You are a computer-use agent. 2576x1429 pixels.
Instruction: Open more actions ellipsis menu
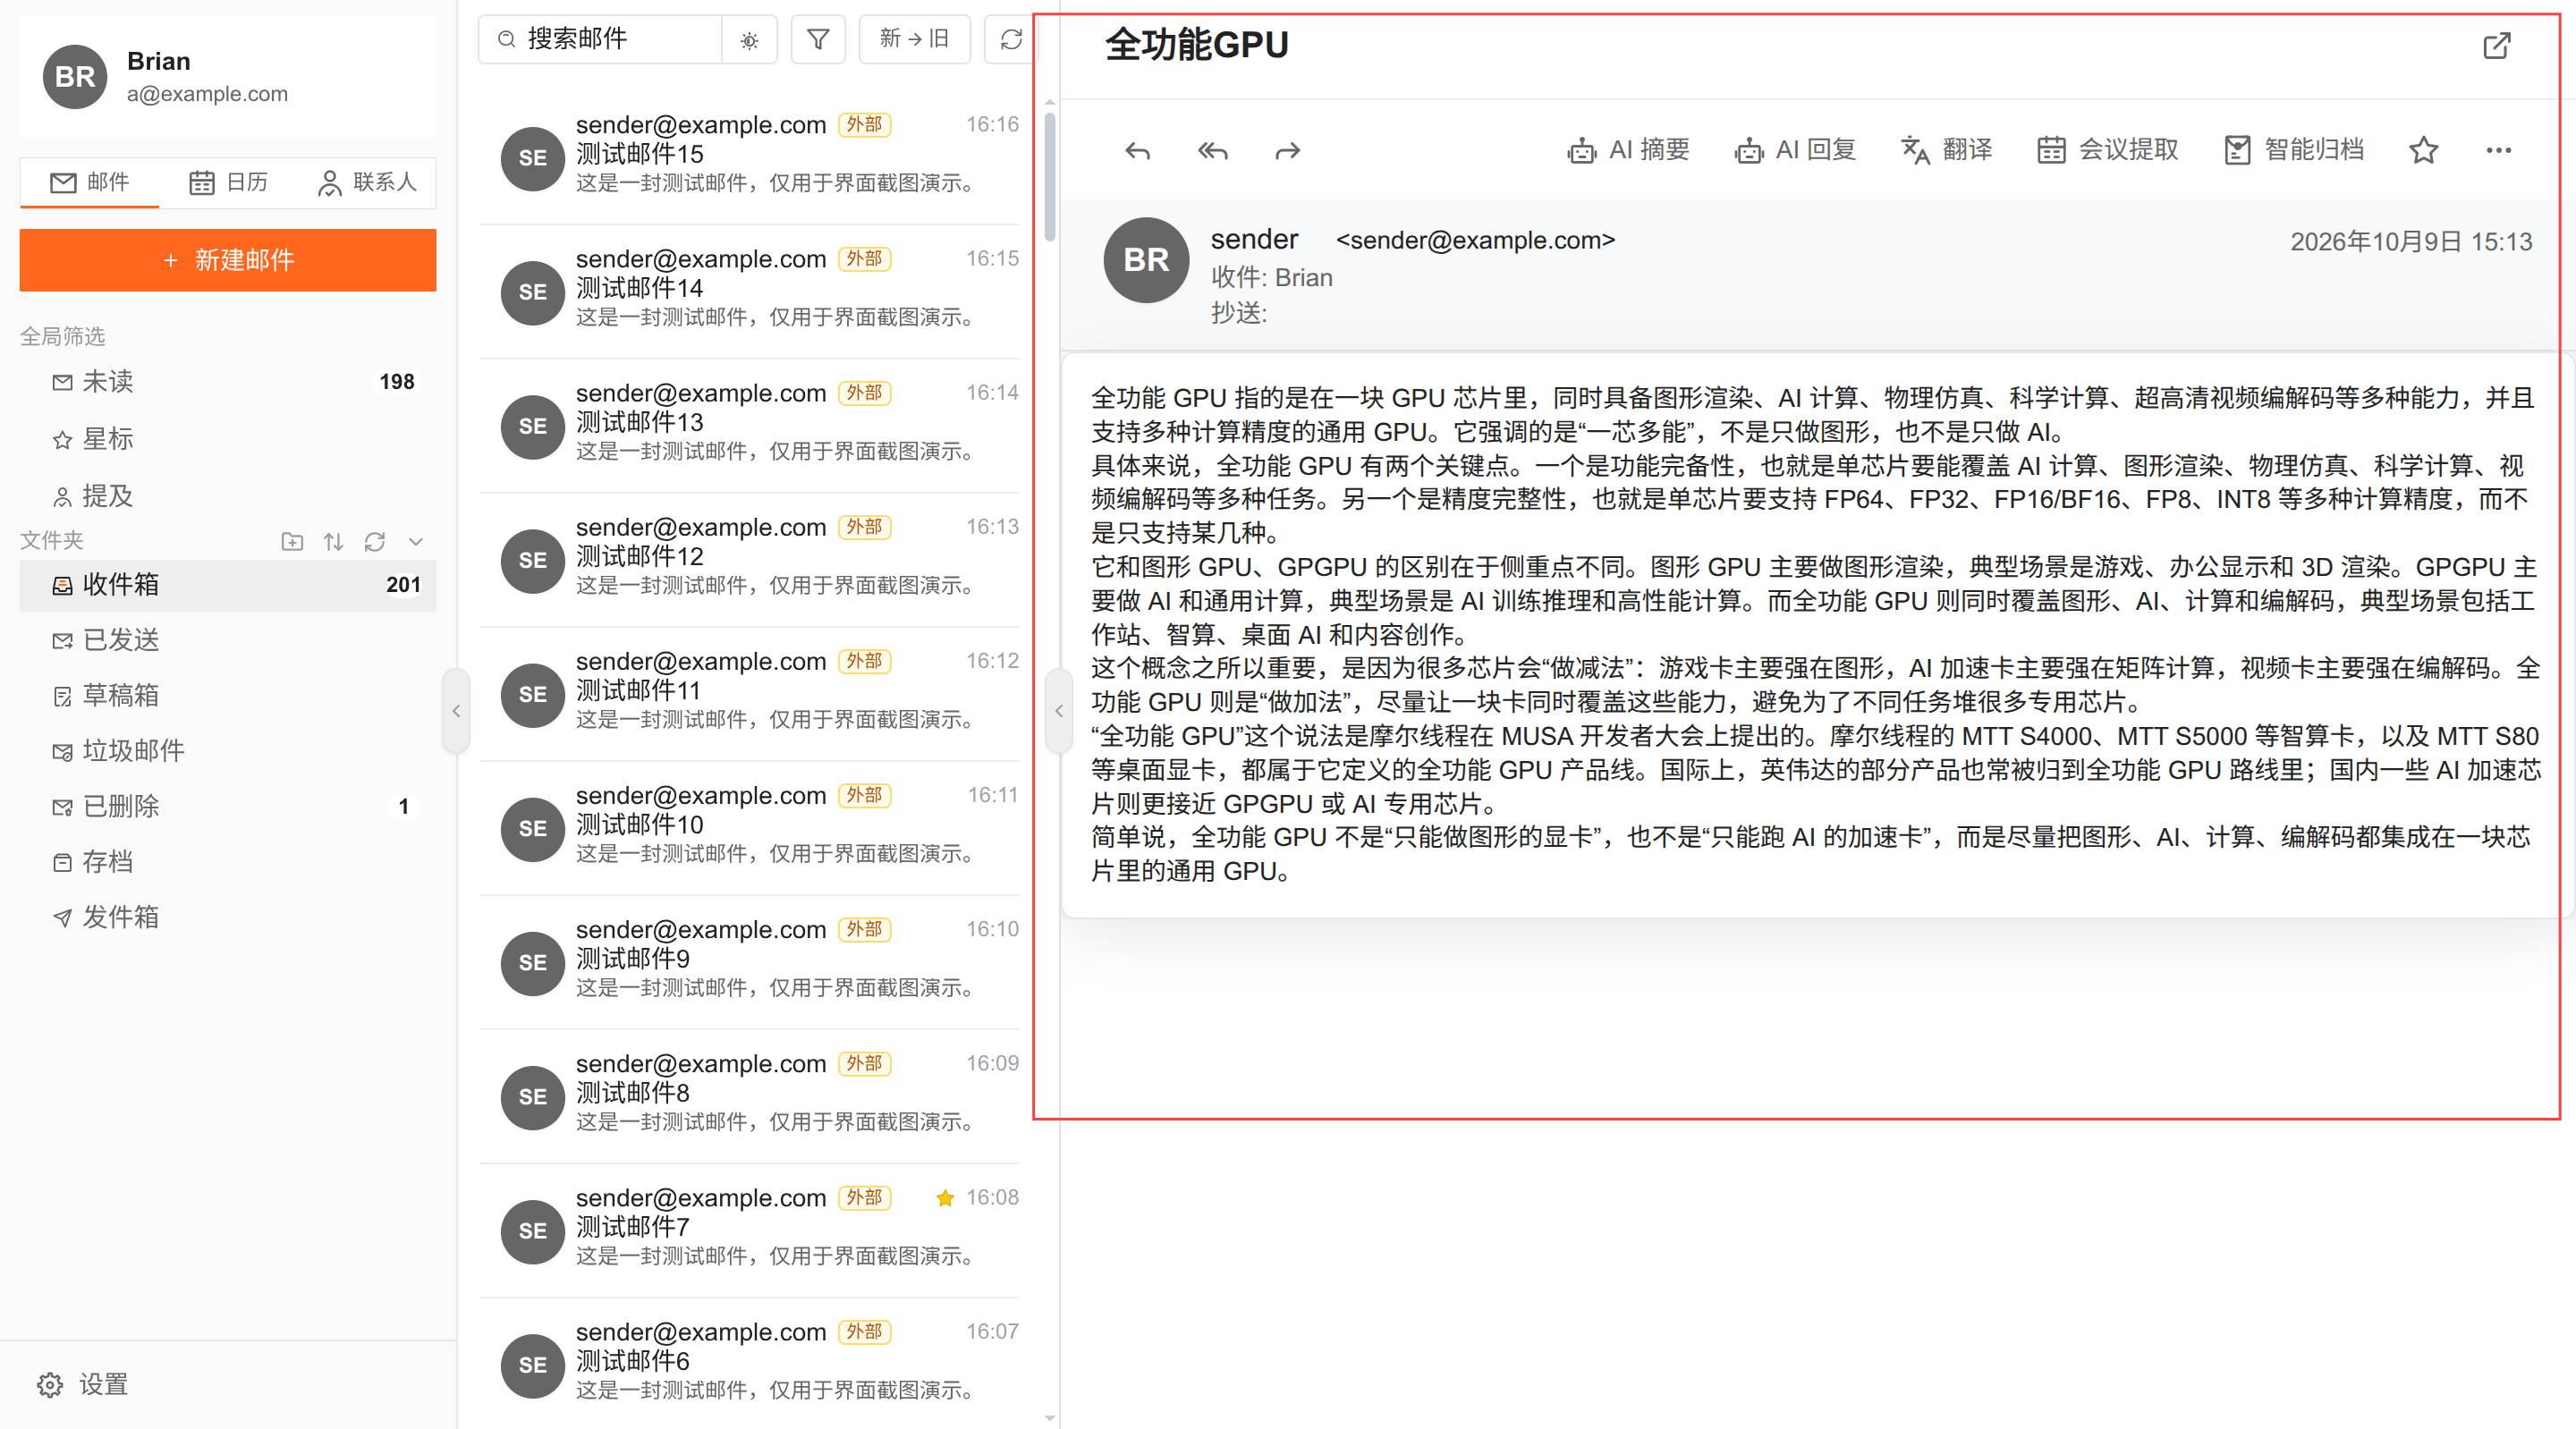point(2498,151)
